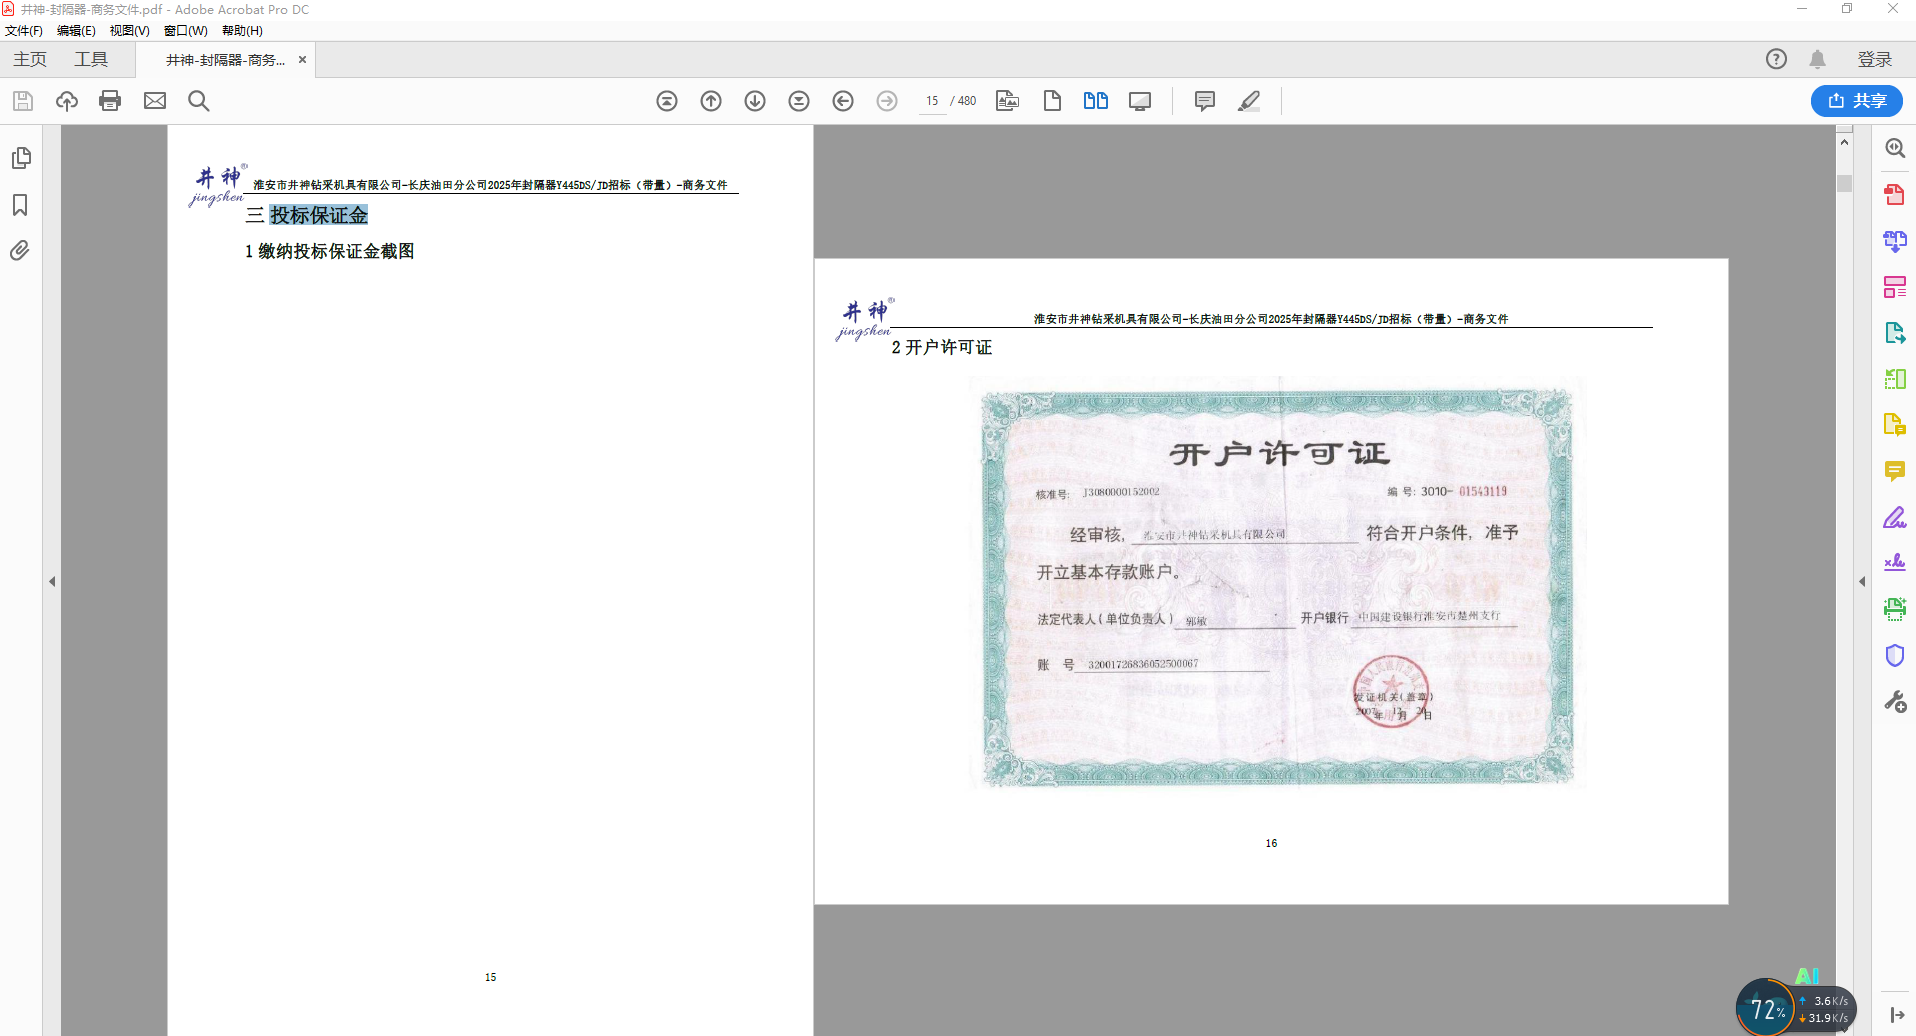Collapse the left navigation pane arrow

pos(52,581)
